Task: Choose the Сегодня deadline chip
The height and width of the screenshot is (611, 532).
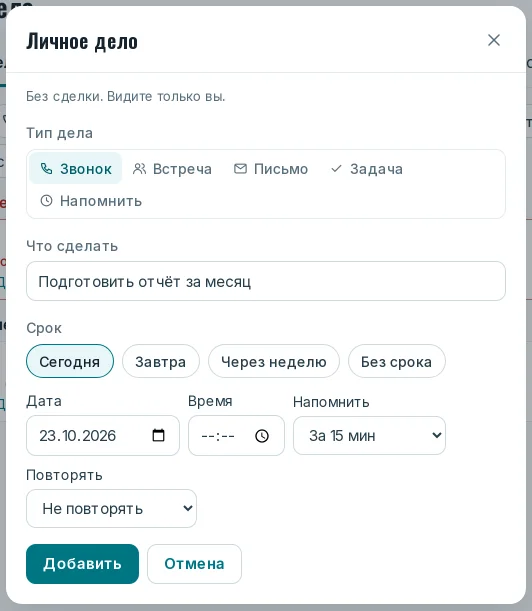Action: point(70,361)
